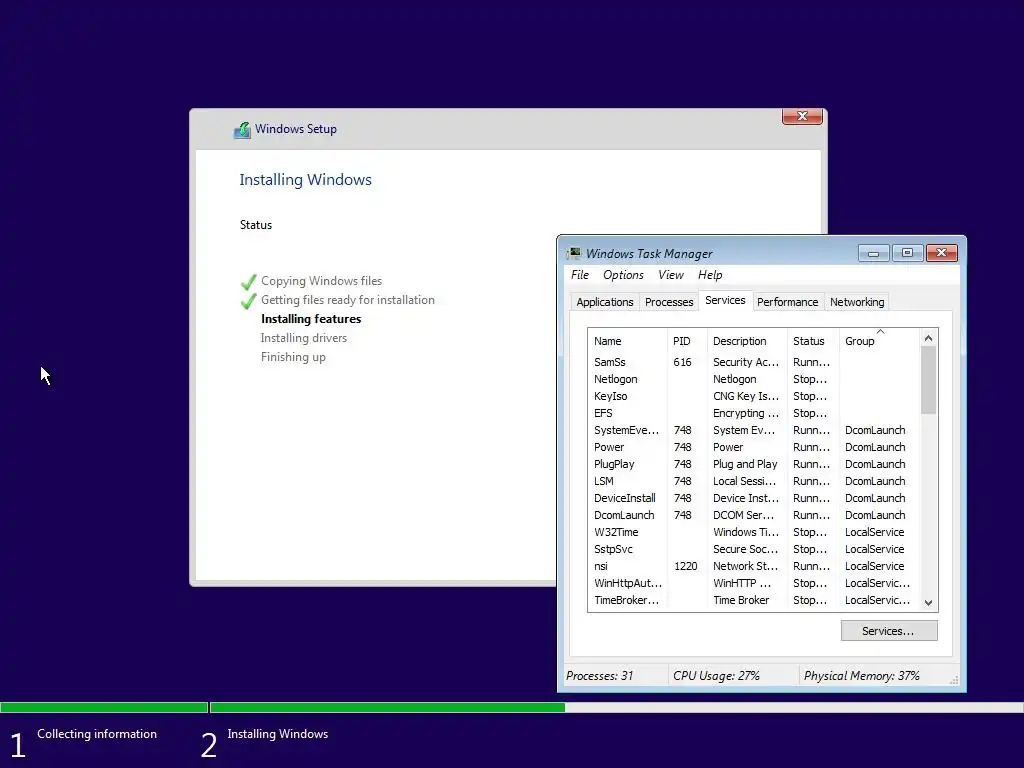This screenshot has width=1024, height=768.
Task: Click the Services... button
Action: (x=889, y=631)
